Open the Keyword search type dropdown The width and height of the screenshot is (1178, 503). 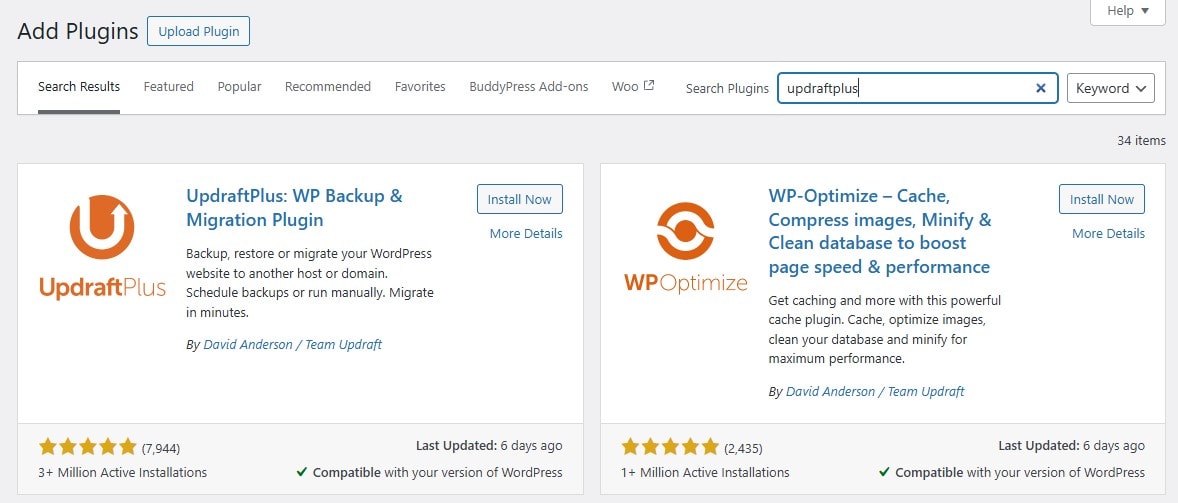click(x=1111, y=88)
